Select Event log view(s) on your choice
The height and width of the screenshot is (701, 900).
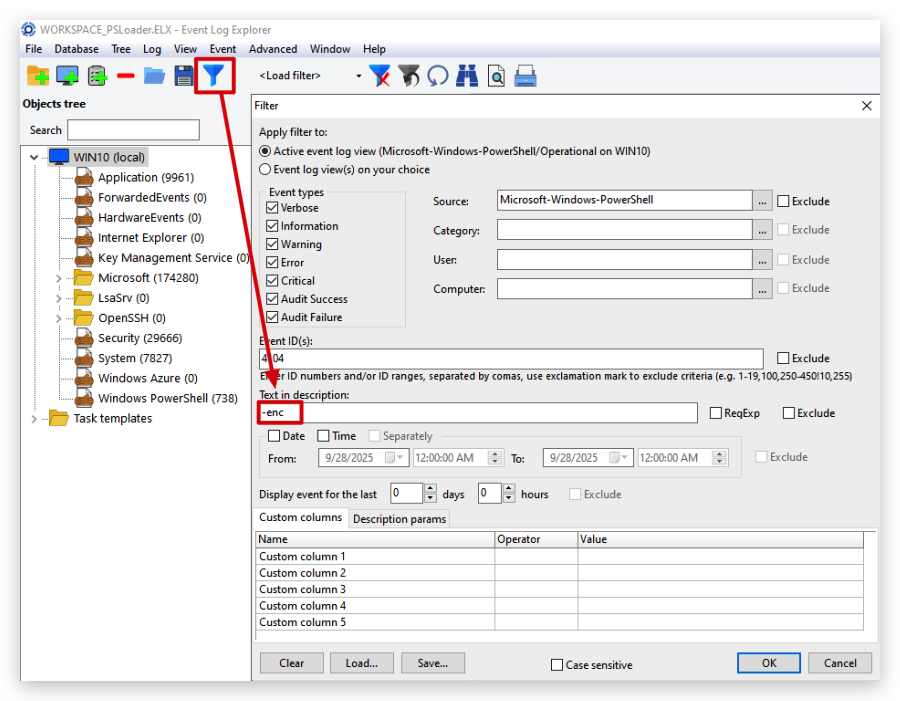click(265, 169)
